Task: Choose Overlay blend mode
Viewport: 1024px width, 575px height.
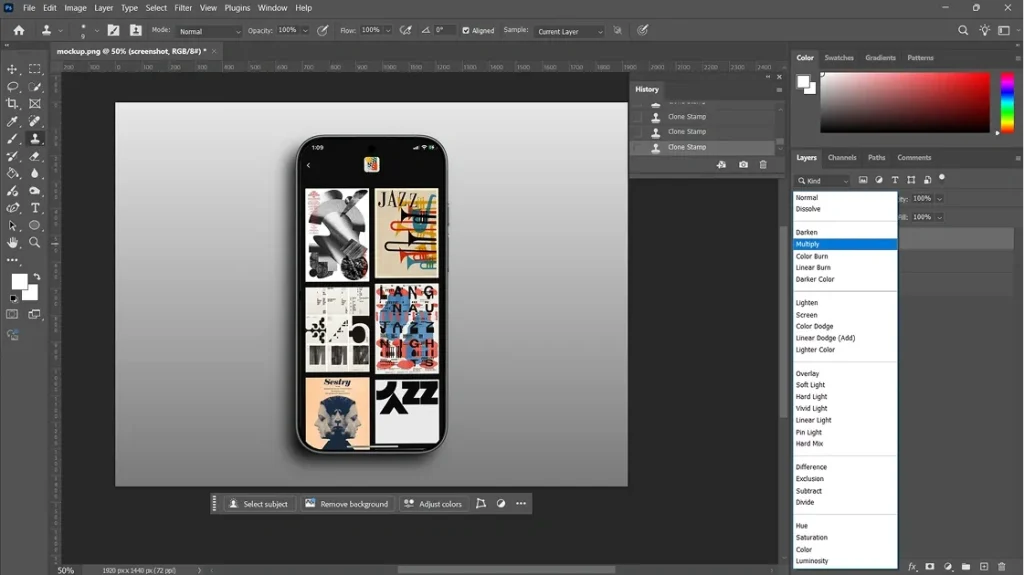Action: [x=845, y=374]
